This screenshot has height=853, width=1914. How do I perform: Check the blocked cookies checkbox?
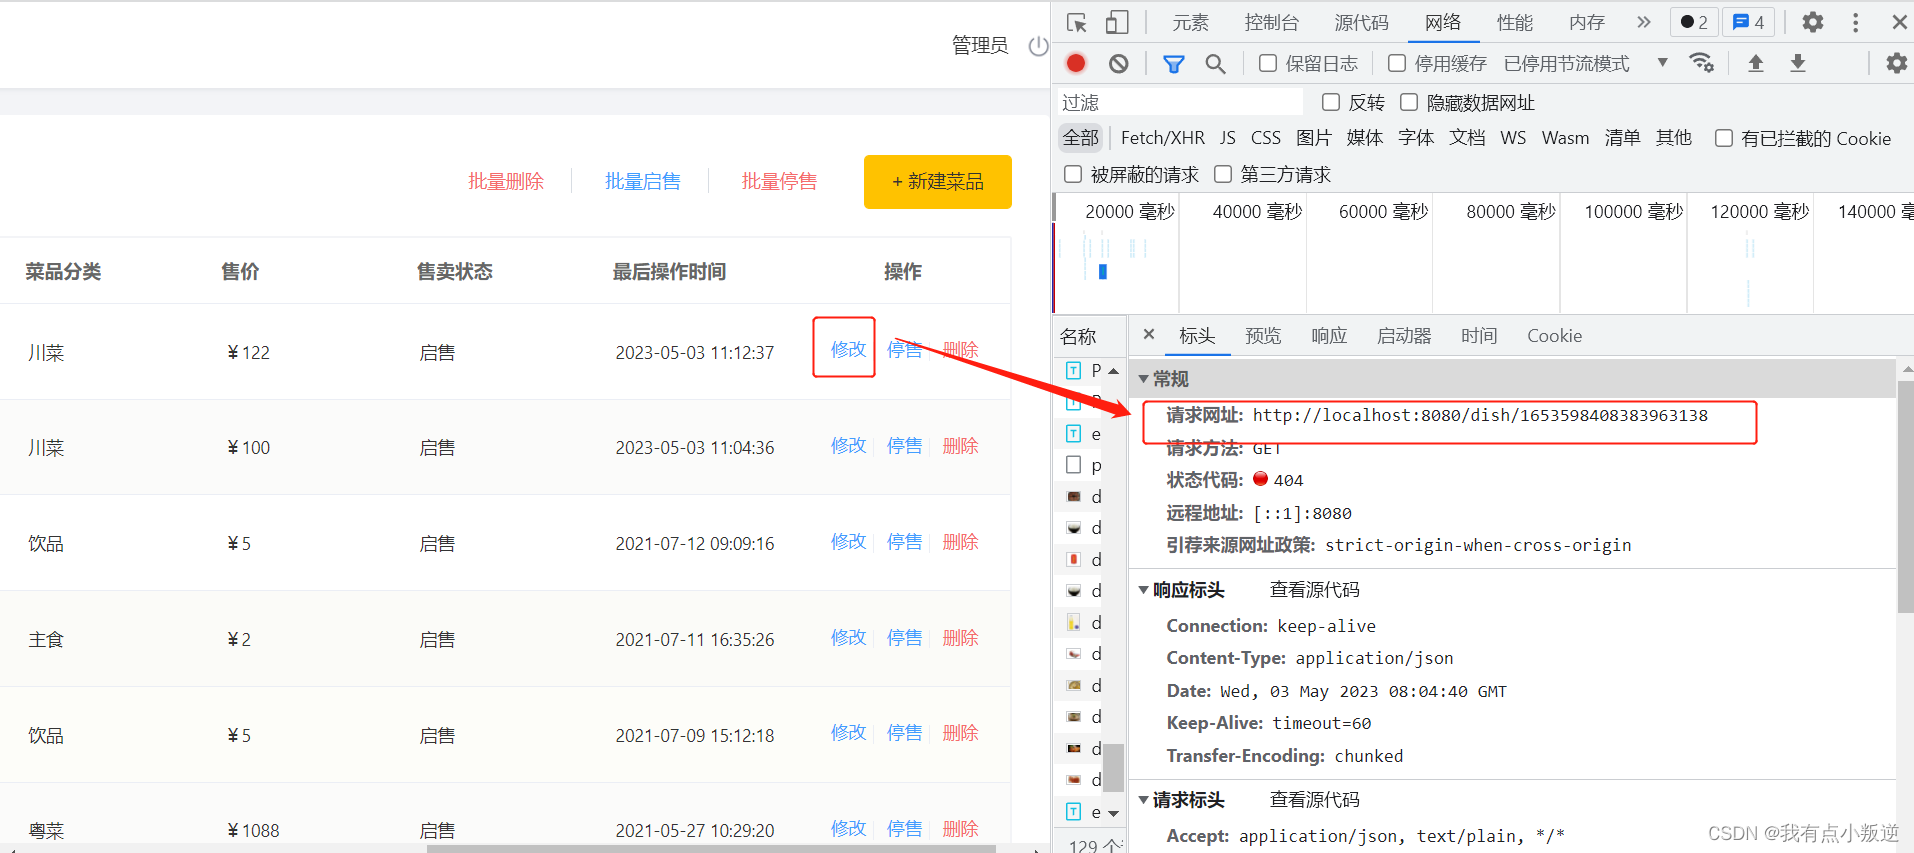pos(1724,138)
